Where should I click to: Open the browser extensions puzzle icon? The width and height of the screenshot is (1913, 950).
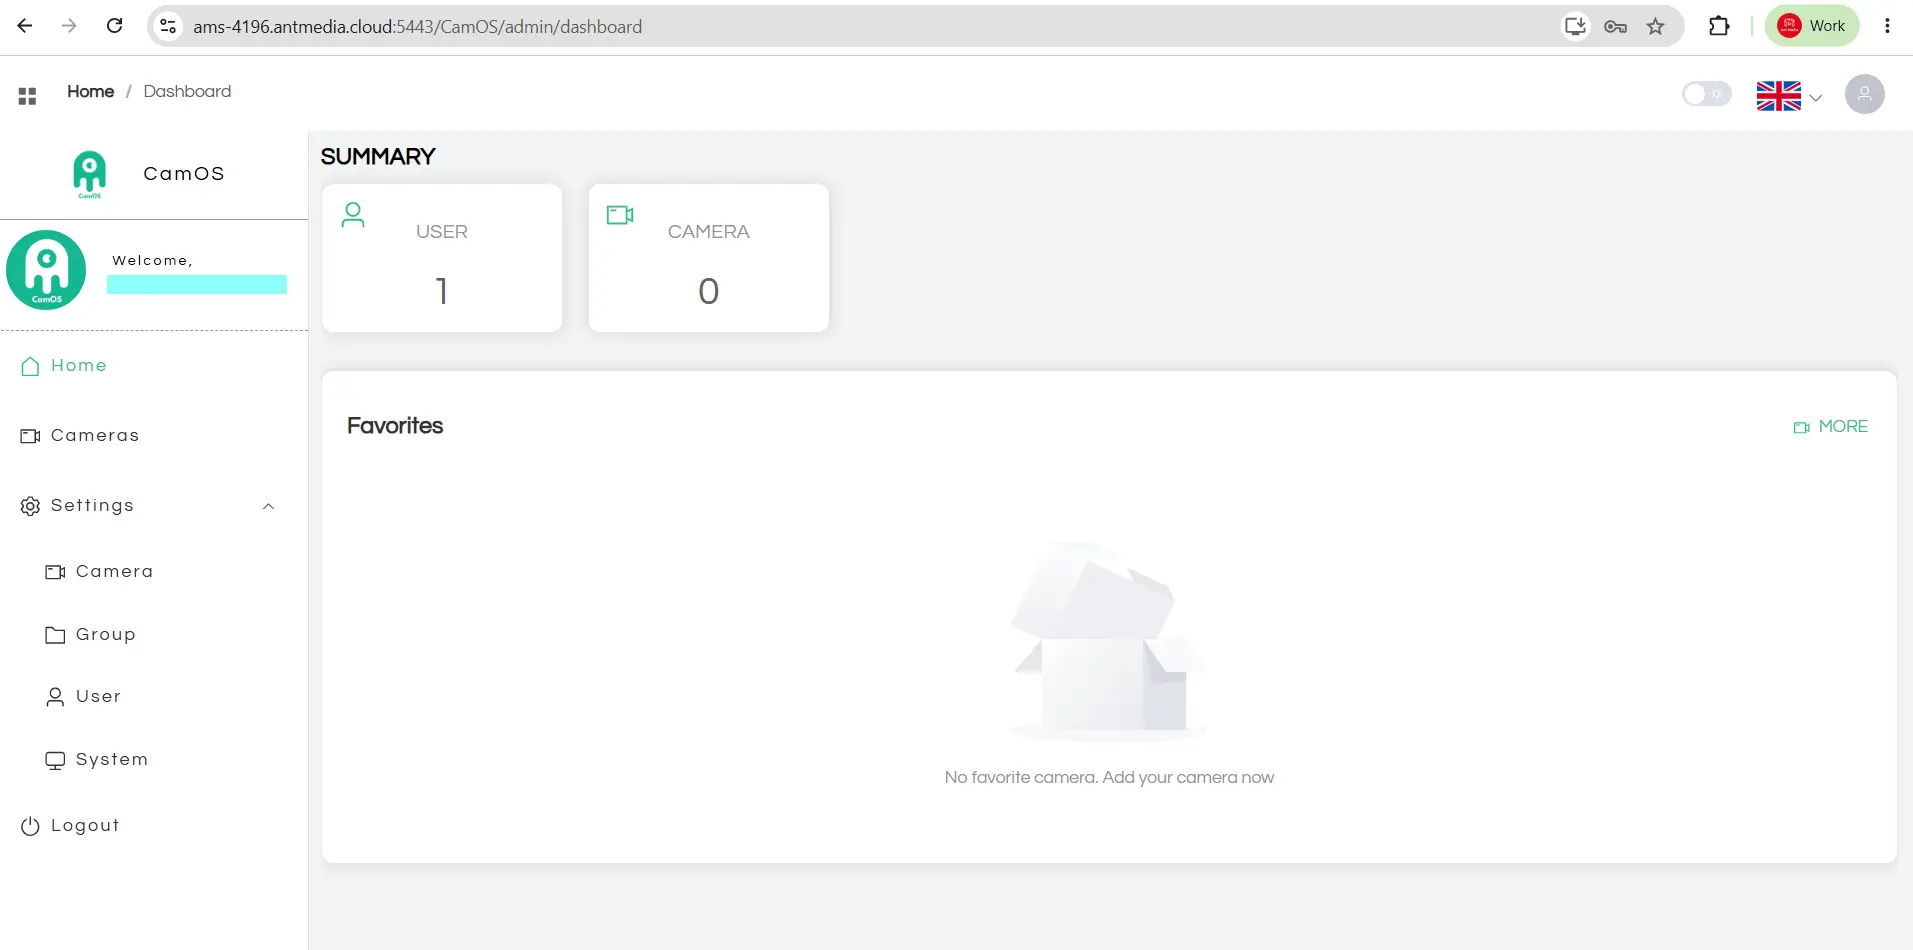coord(1719,26)
